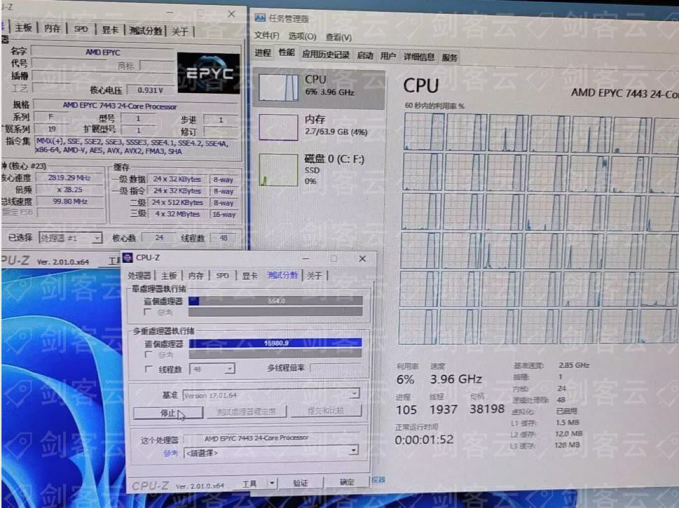Click the 测试处理器稳定度 button

(x=246, y=412)
